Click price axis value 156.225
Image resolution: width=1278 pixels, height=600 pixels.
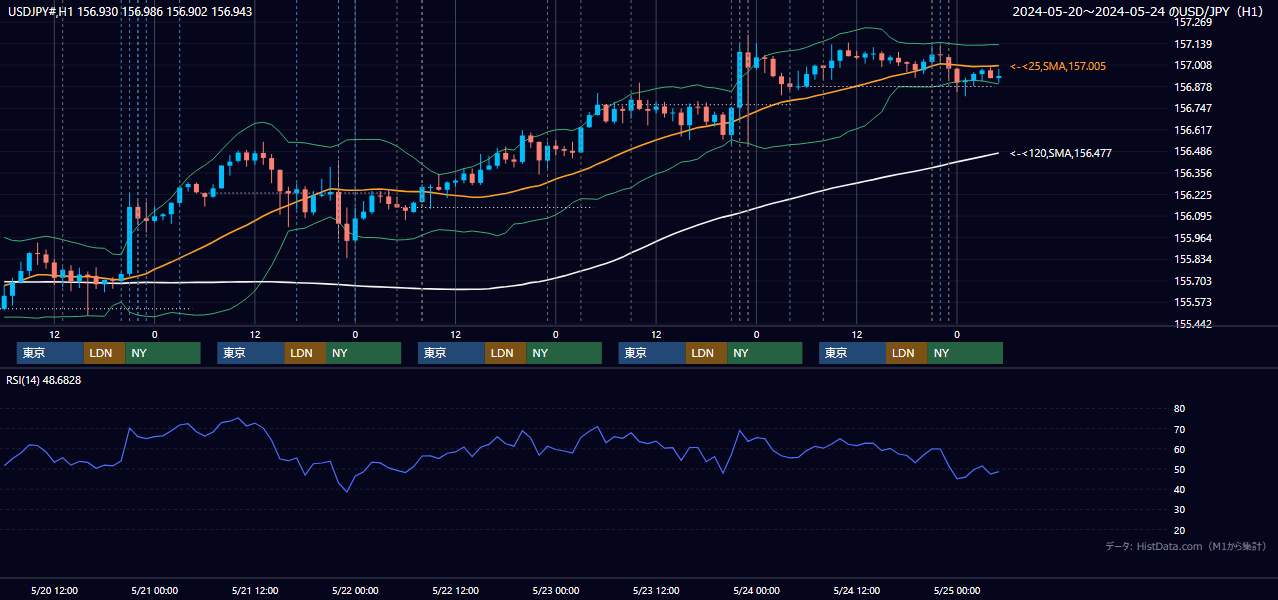tap(1193, 195)
